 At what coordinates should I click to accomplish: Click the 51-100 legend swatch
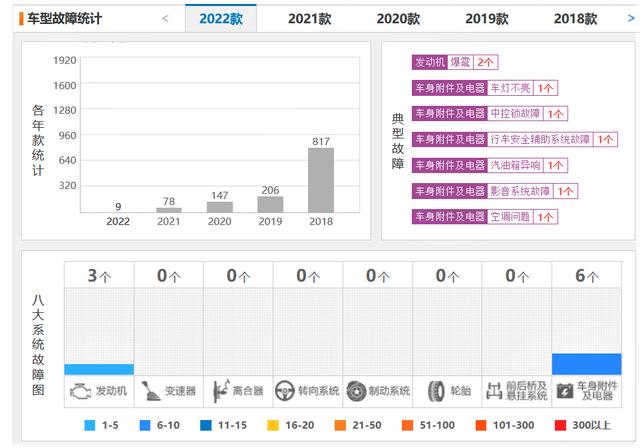407,425
